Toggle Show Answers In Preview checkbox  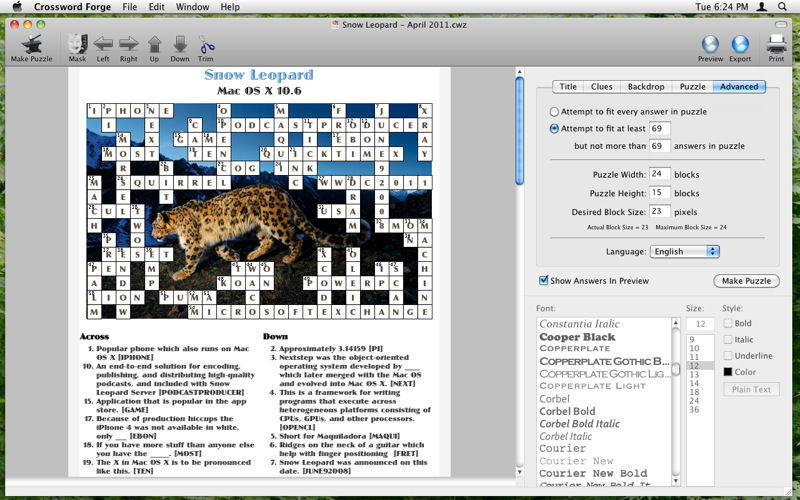[544, 280]
